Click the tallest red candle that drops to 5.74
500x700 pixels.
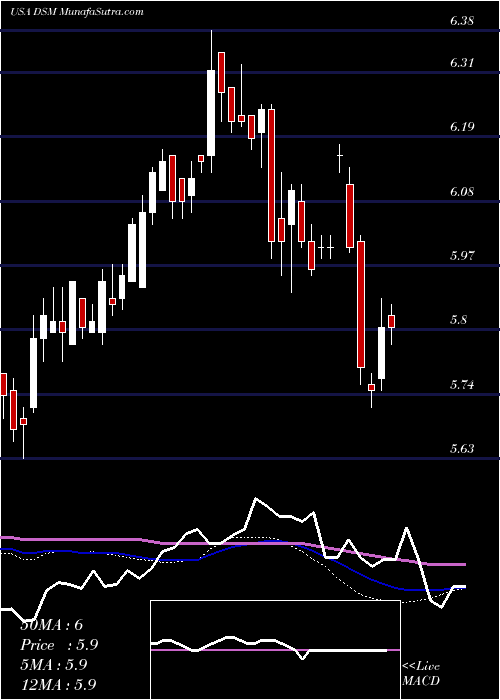[361, 304]
